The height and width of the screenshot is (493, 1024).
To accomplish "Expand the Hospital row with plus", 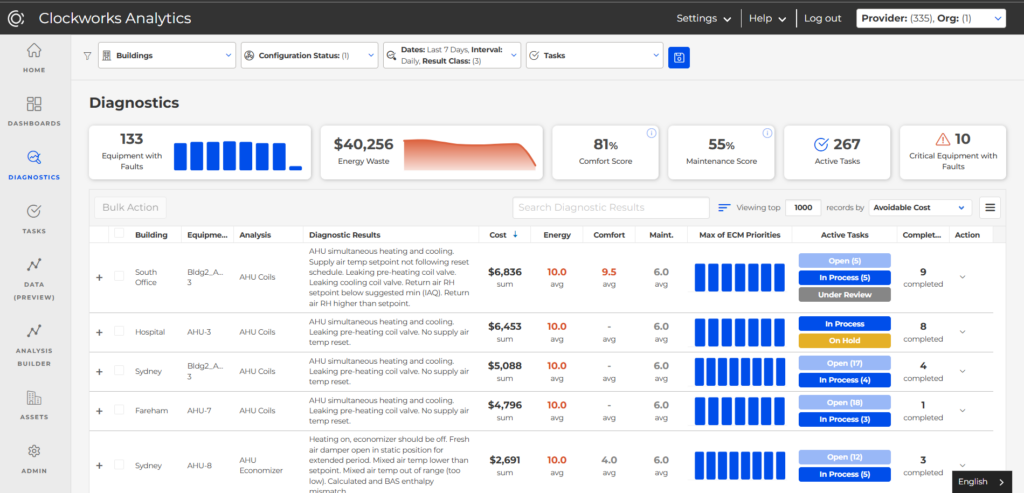I will click(99, 332).
